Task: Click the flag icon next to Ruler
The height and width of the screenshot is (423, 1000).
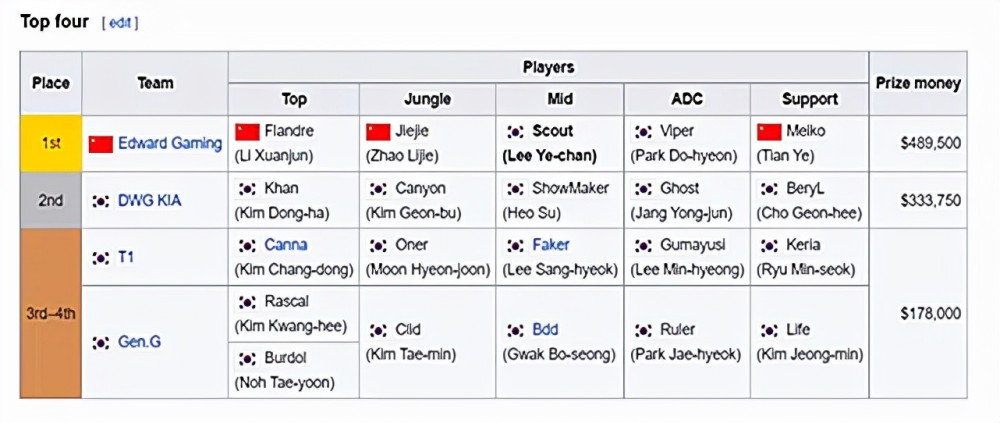Action: (x=643, y=330)
